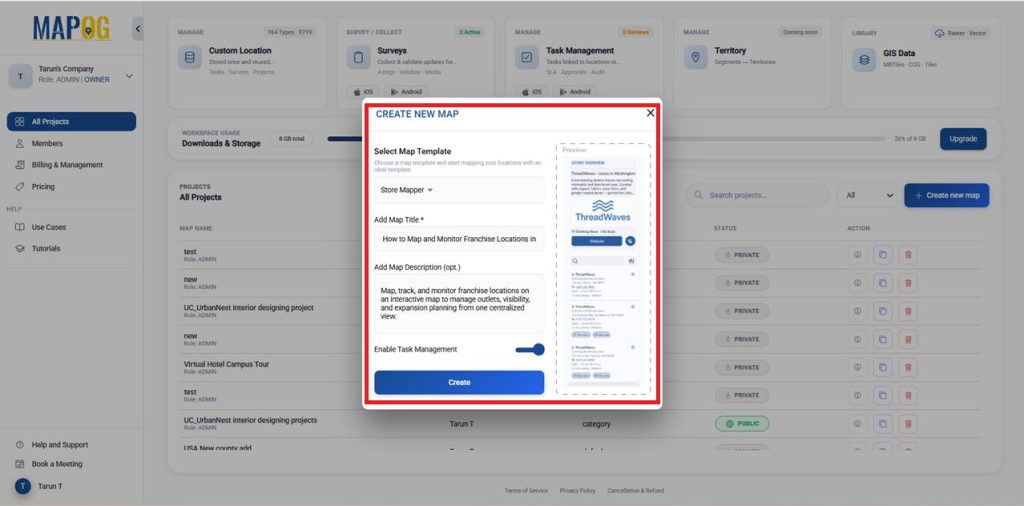Click the Territory card title

730,50
